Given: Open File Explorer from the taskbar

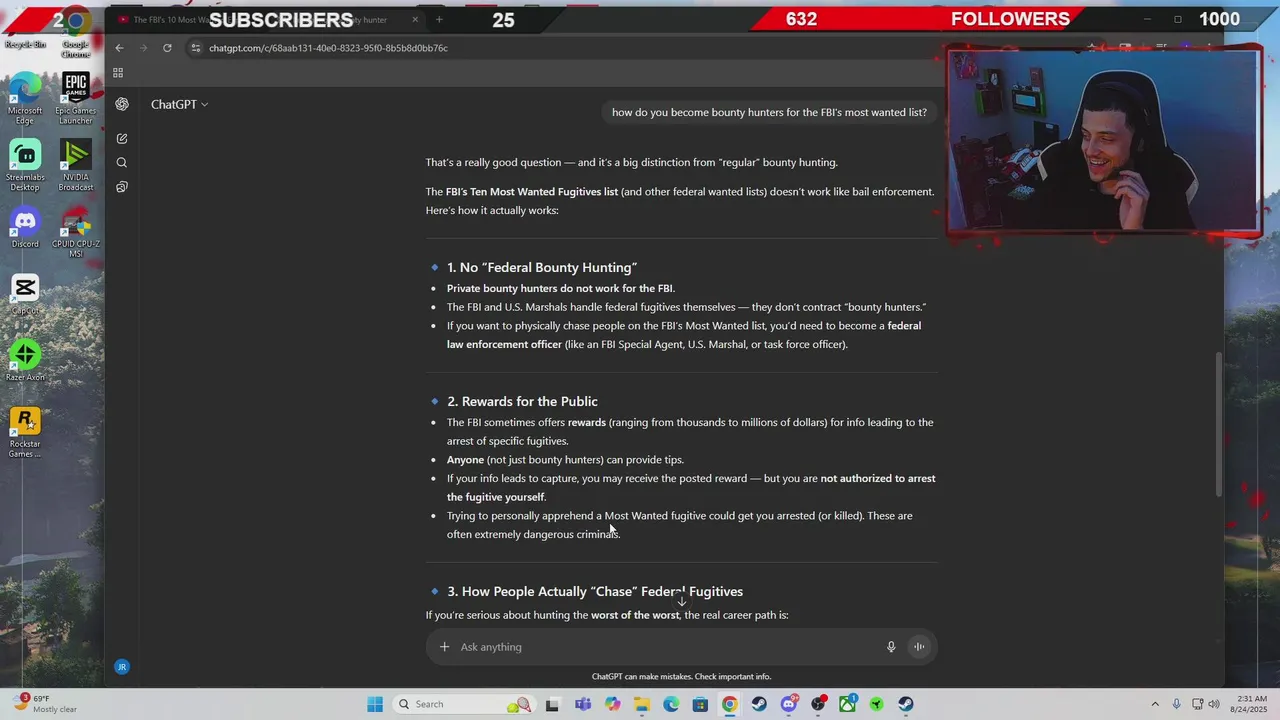Looking at the screenshot, I should tap(641, 704).
